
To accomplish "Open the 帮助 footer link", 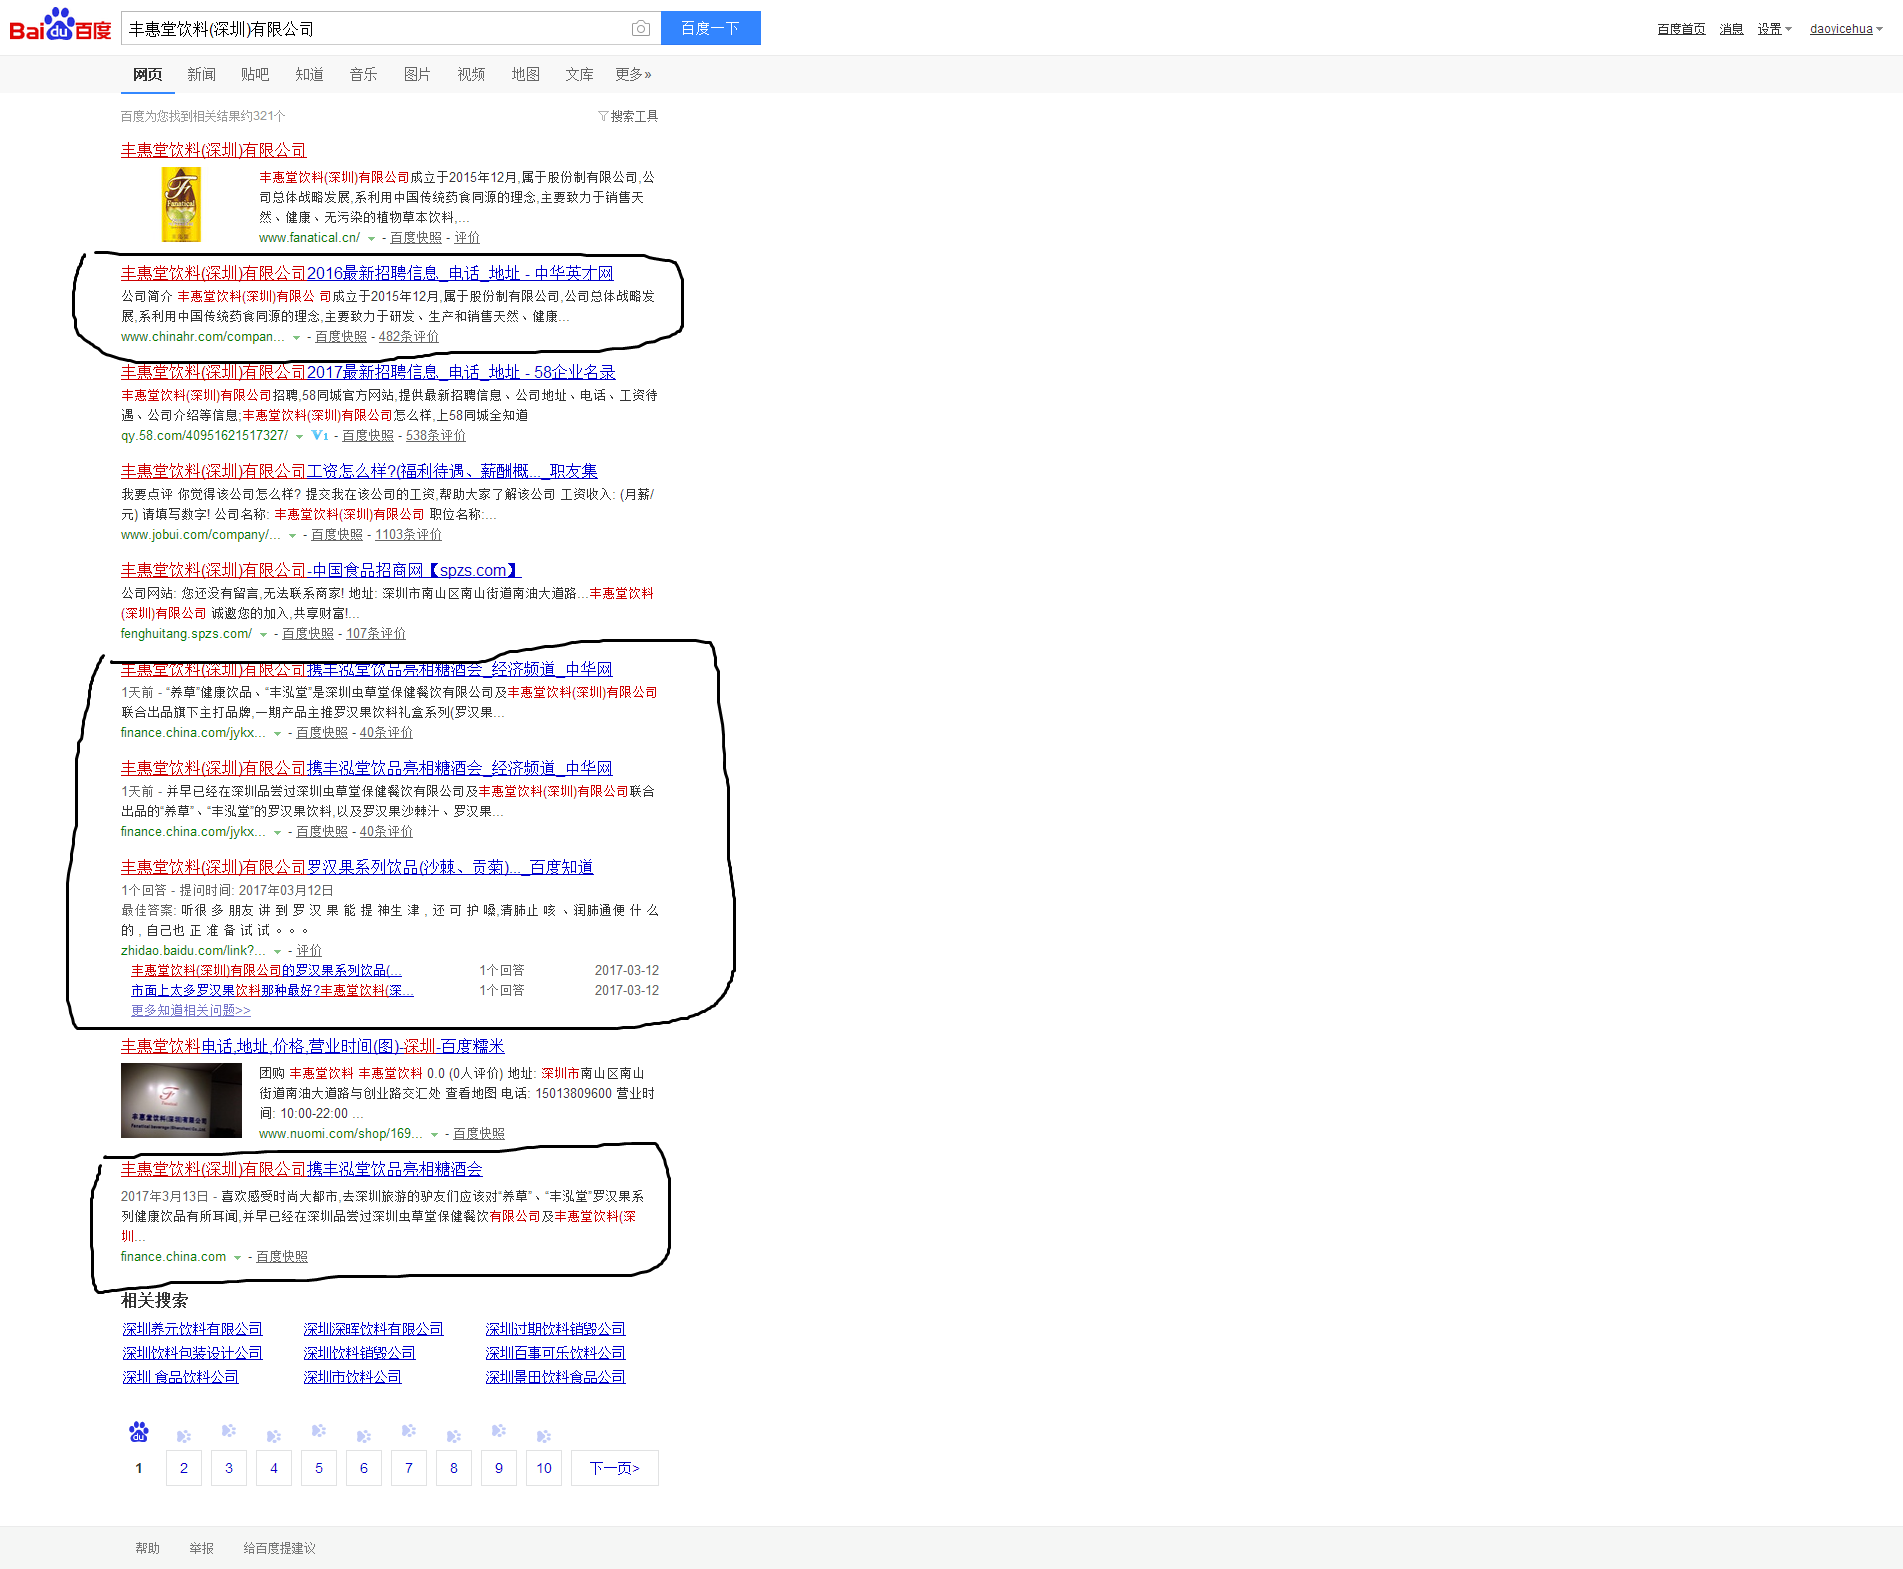I will click(x=147, y=1548).
